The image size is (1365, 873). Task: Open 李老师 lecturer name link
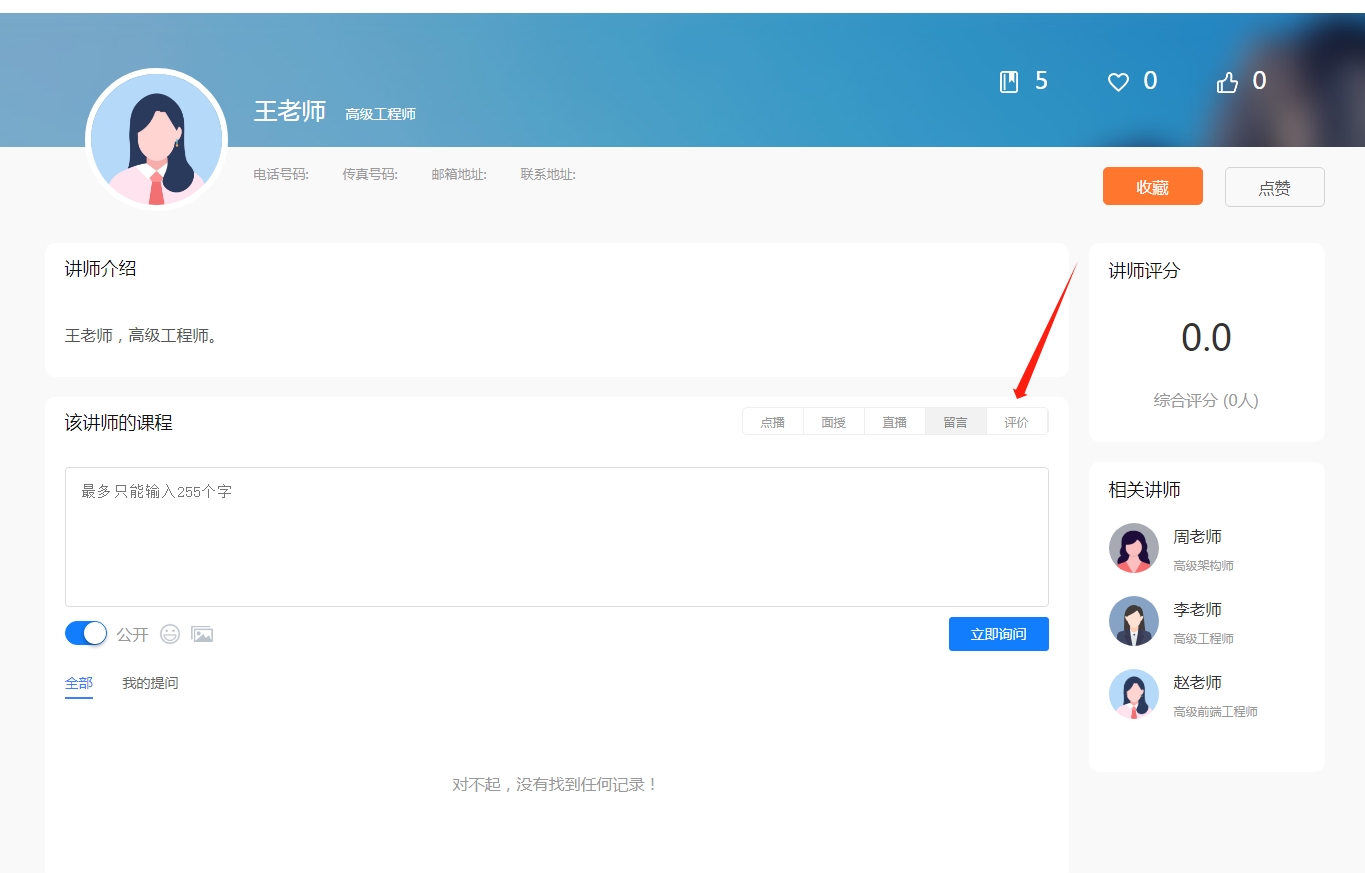pos(1198,610)
